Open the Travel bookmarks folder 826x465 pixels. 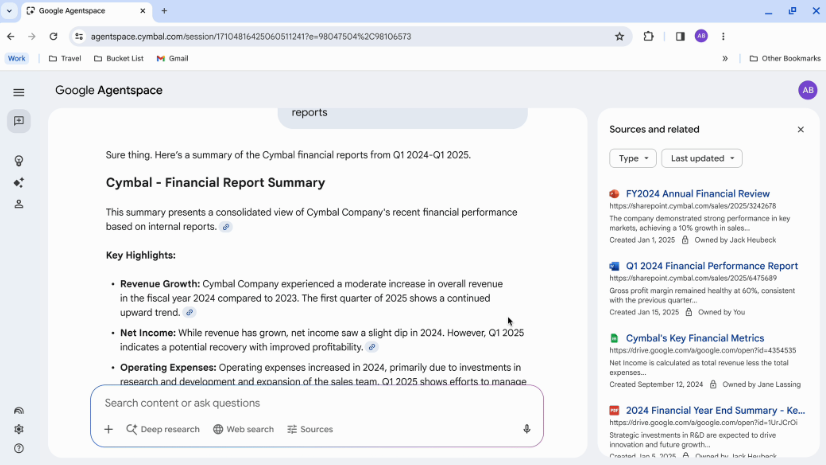(65, 58)
